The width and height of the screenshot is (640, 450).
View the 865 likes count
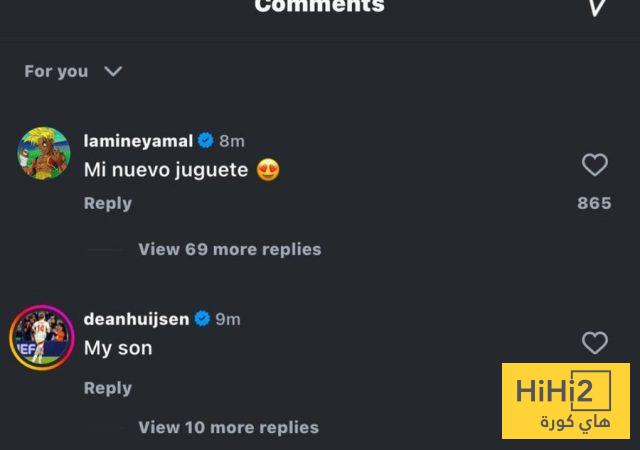[x=594, y=203]
